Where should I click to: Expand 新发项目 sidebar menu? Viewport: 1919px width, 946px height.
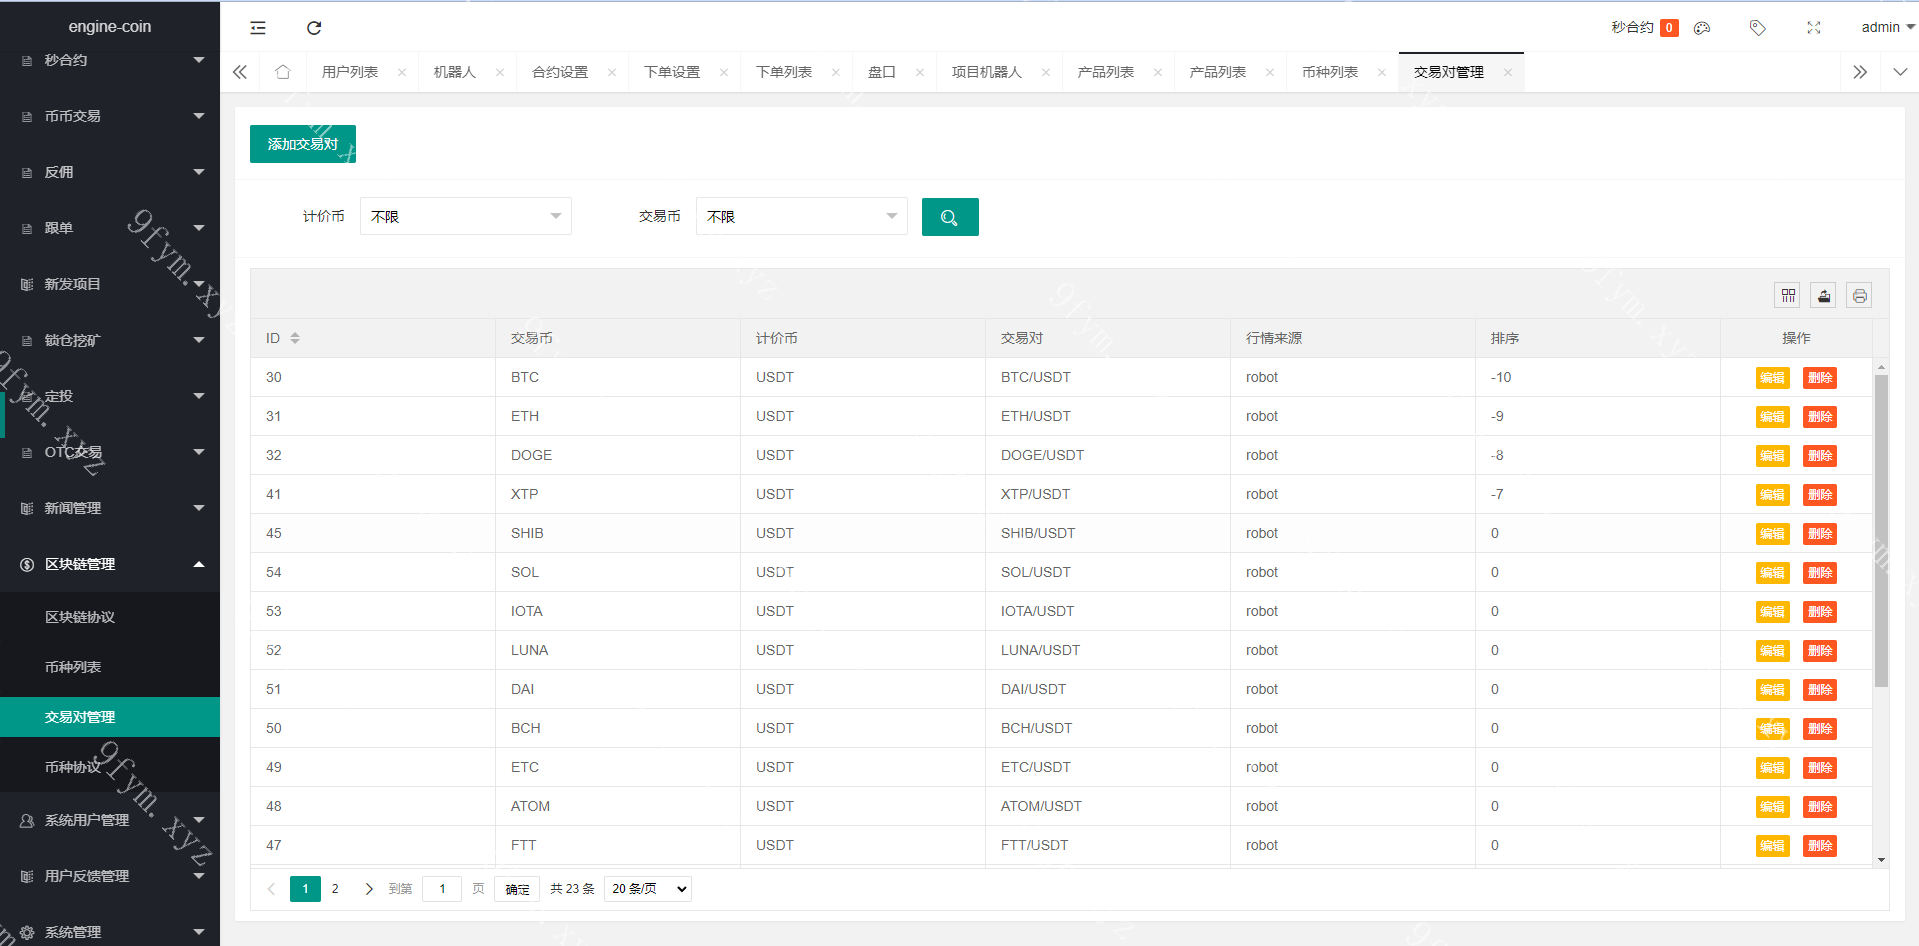coord(110,284)
